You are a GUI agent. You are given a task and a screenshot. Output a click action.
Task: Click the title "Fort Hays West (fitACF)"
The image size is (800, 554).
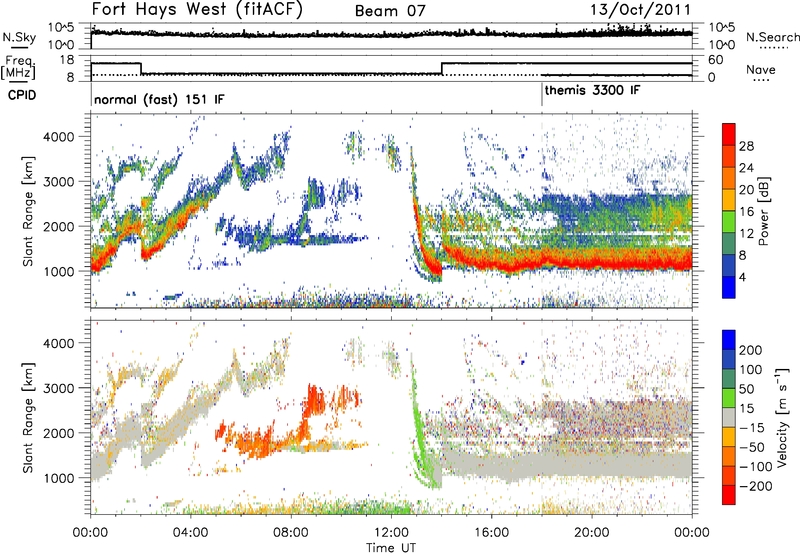click(196, 9)
